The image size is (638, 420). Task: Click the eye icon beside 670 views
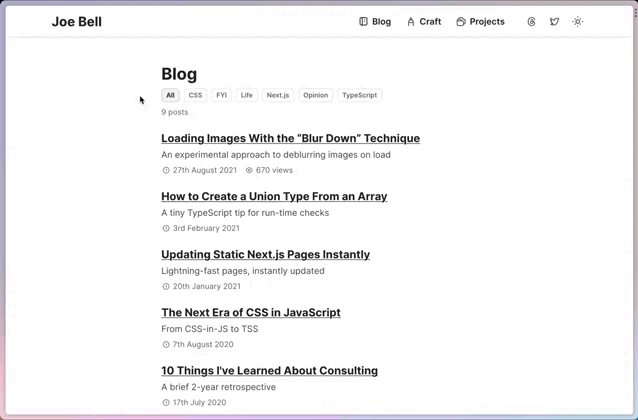point(249,170)
